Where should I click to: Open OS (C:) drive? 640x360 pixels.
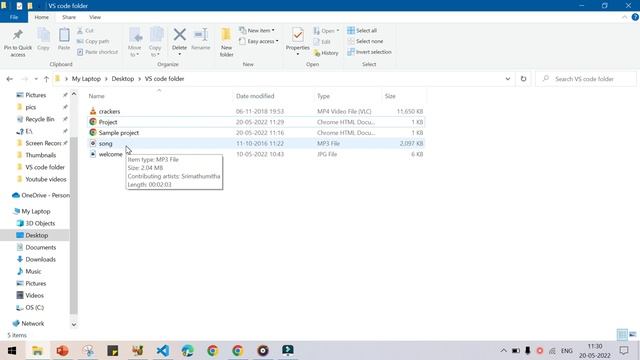[34, 307]
